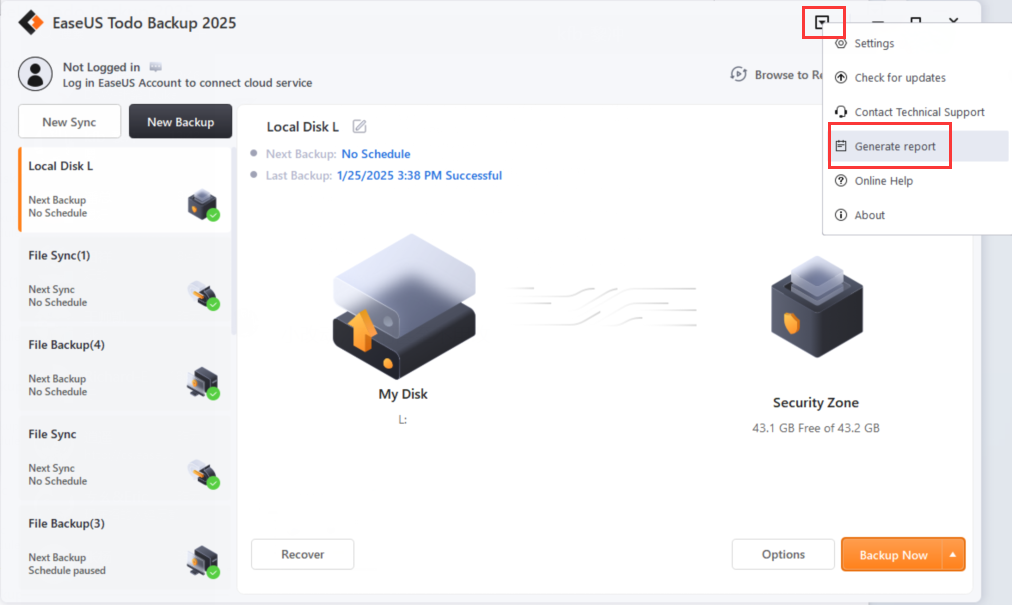
Task: Click the Local Disk L disk backup icon
Action: pos(203,205)
